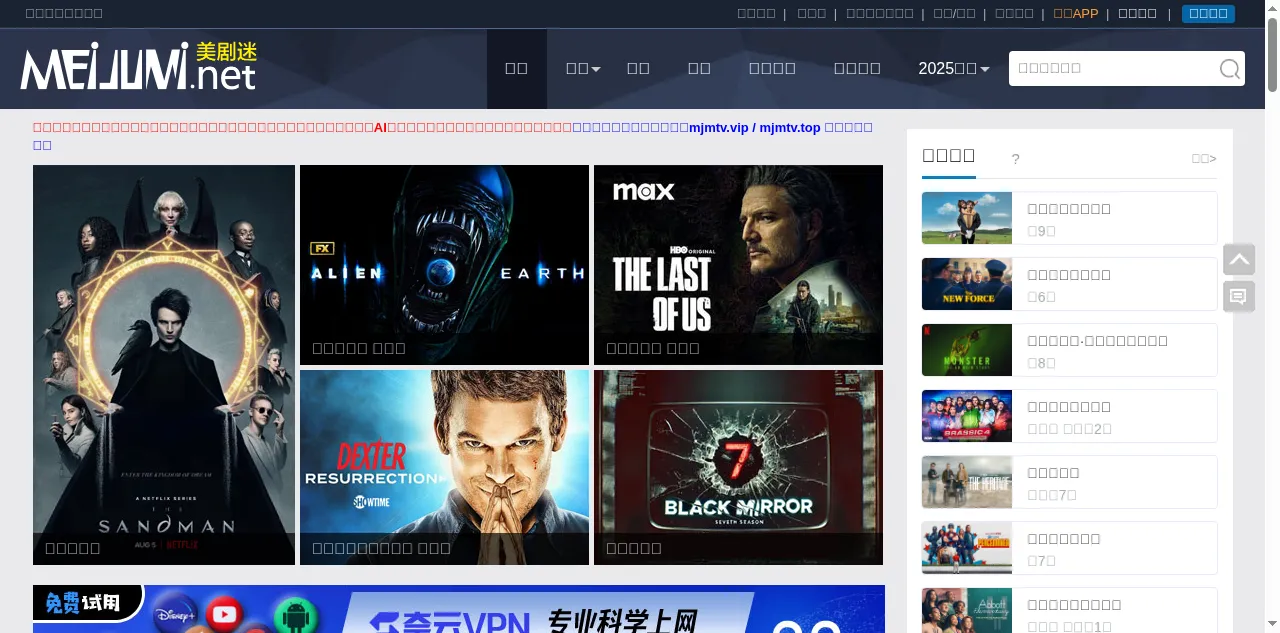This screenshot has height=633, width=1280.
Task: Open the Black Mirror season 7 poster
Action: point(738,467)
